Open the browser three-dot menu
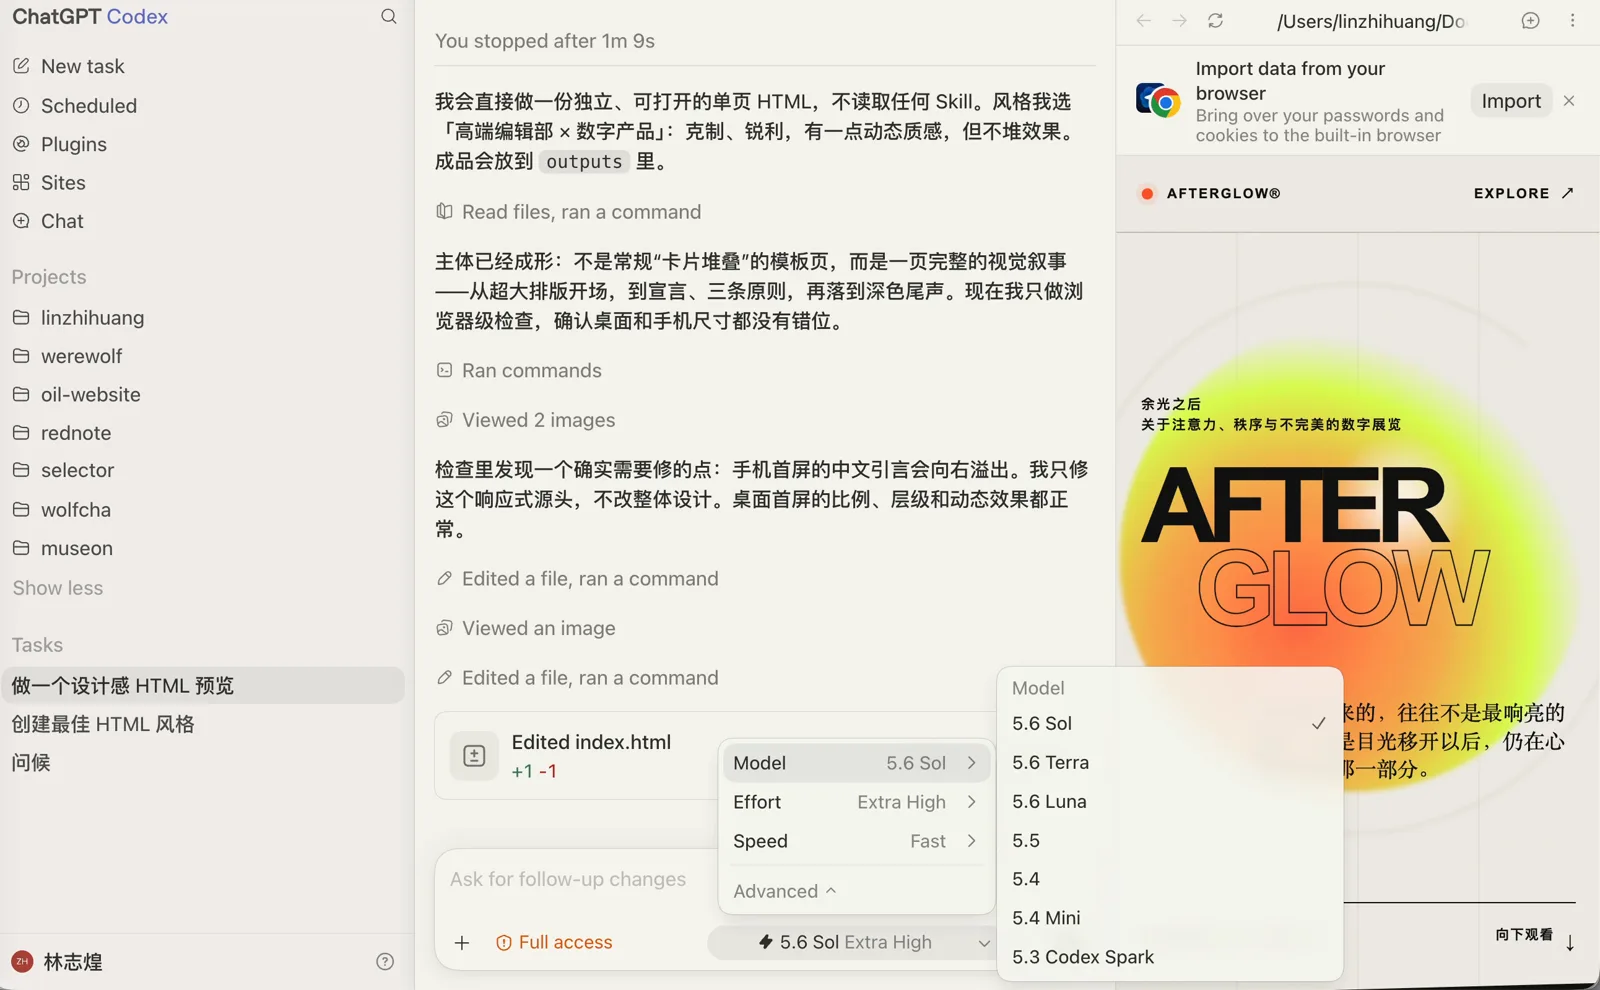This screenshot has height=990, width=1600. [x=1572, y=20]
